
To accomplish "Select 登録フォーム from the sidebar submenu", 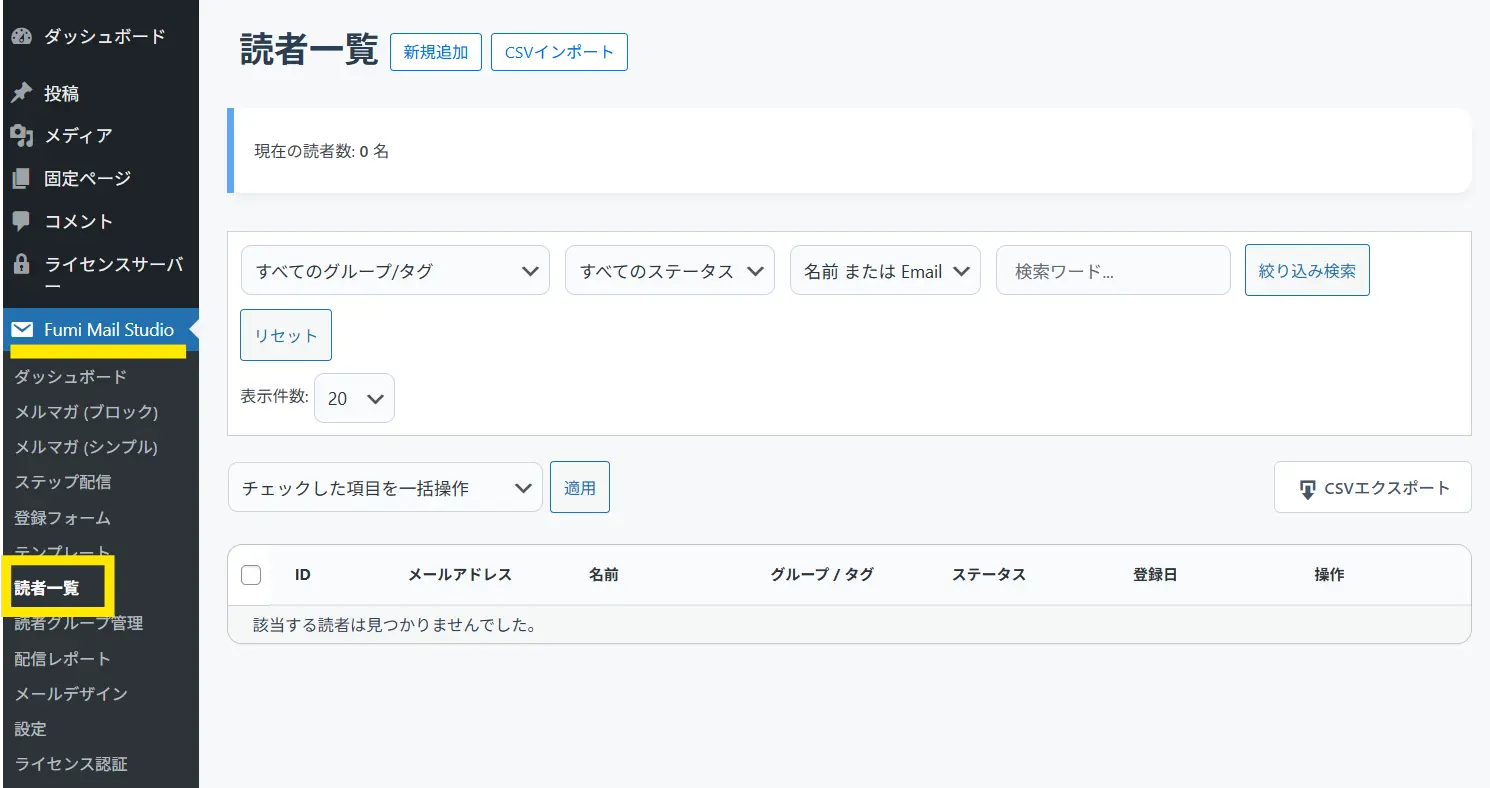I will point(63,518).
